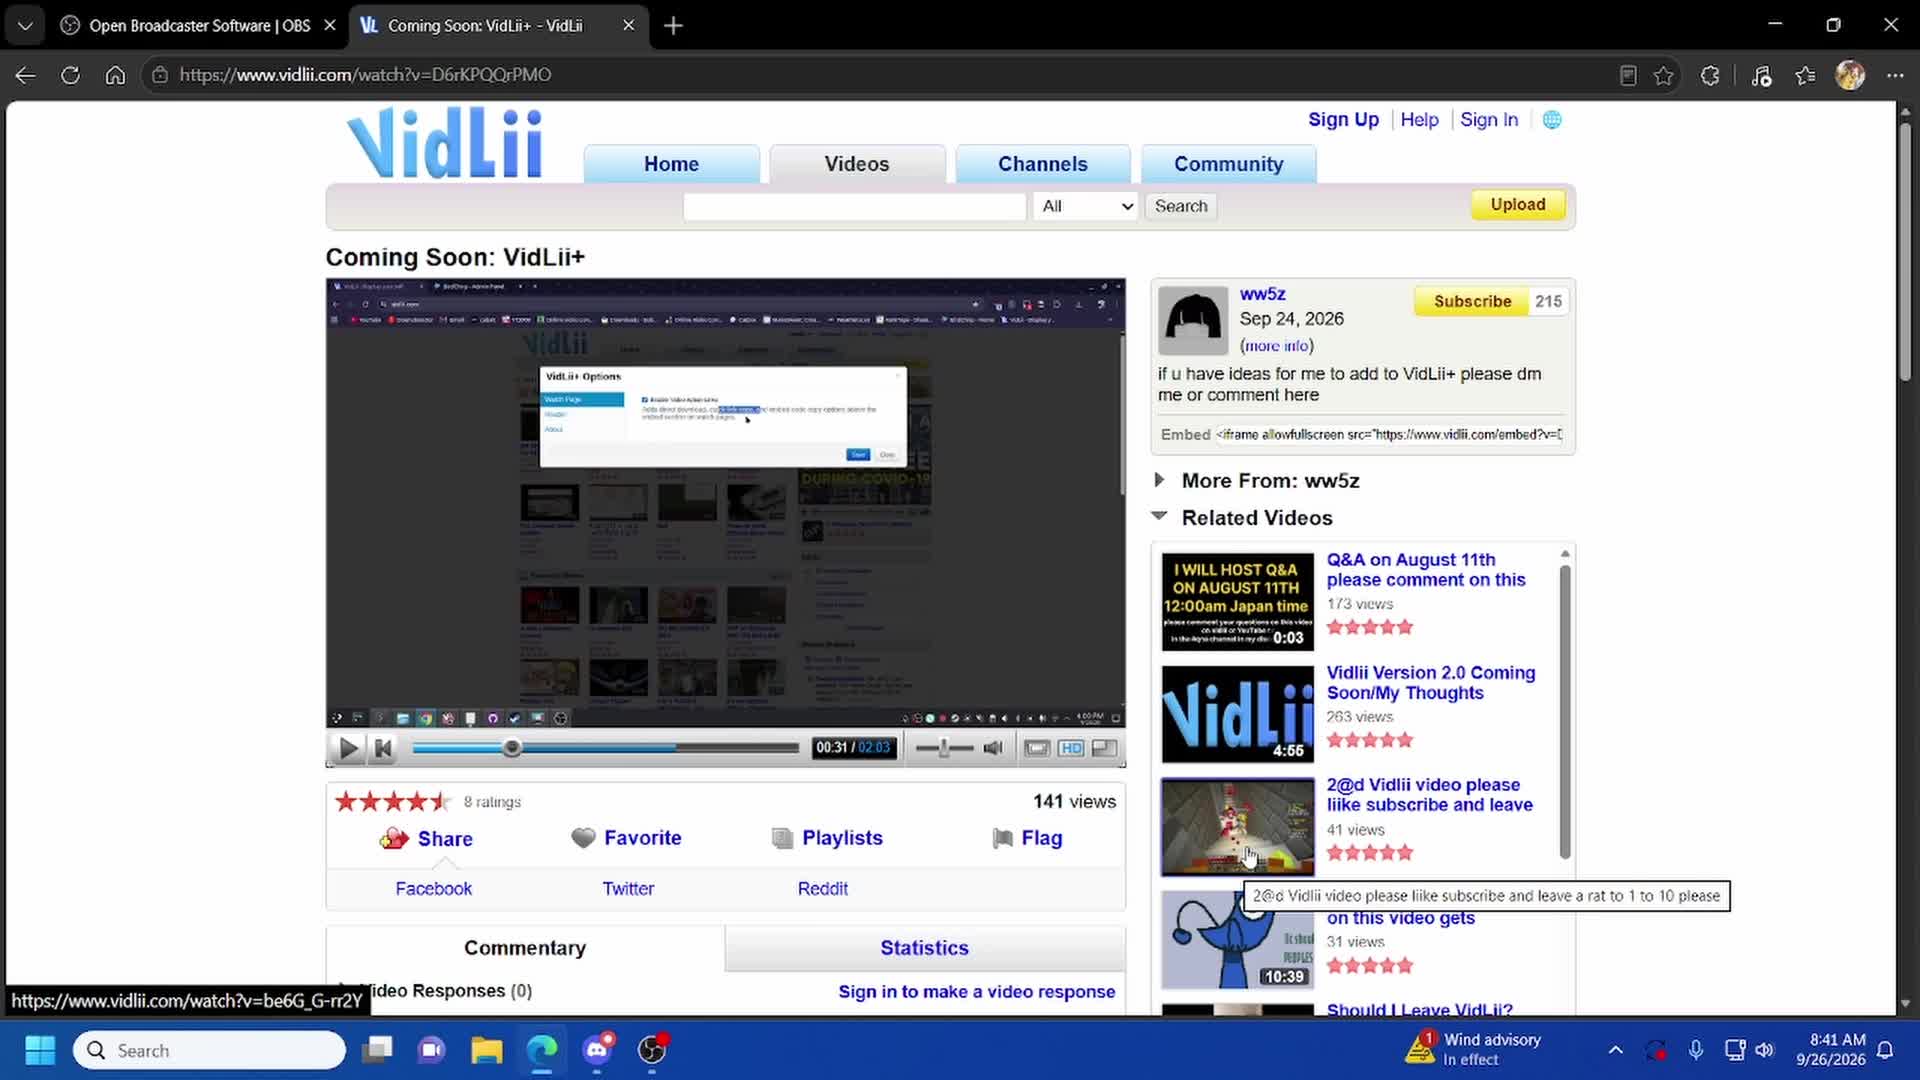This screenshot has width=1920, height=1080.
Task: Switch the player to widescreen mode
Action: point(1037,748)
